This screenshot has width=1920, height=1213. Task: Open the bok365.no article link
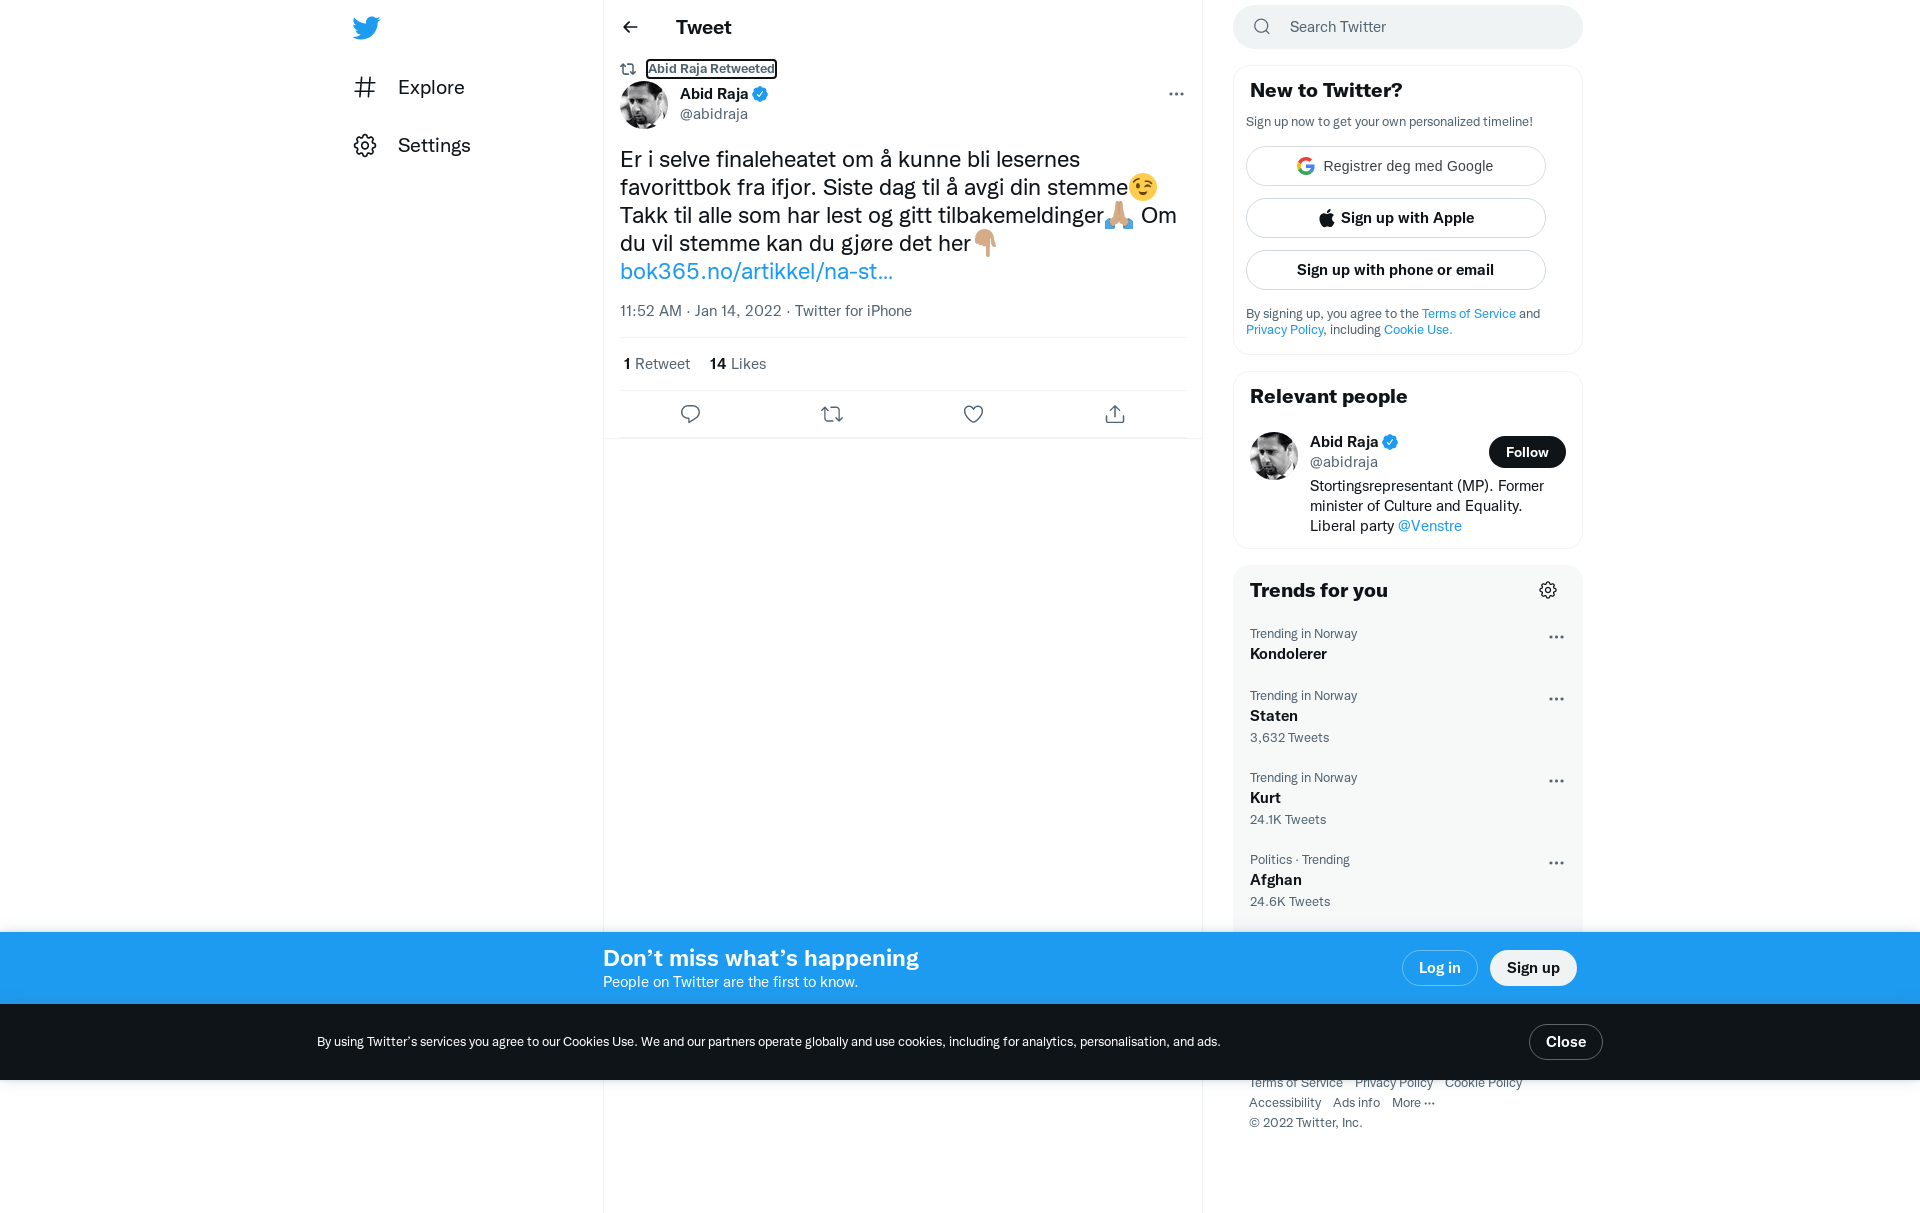(756, 271)
